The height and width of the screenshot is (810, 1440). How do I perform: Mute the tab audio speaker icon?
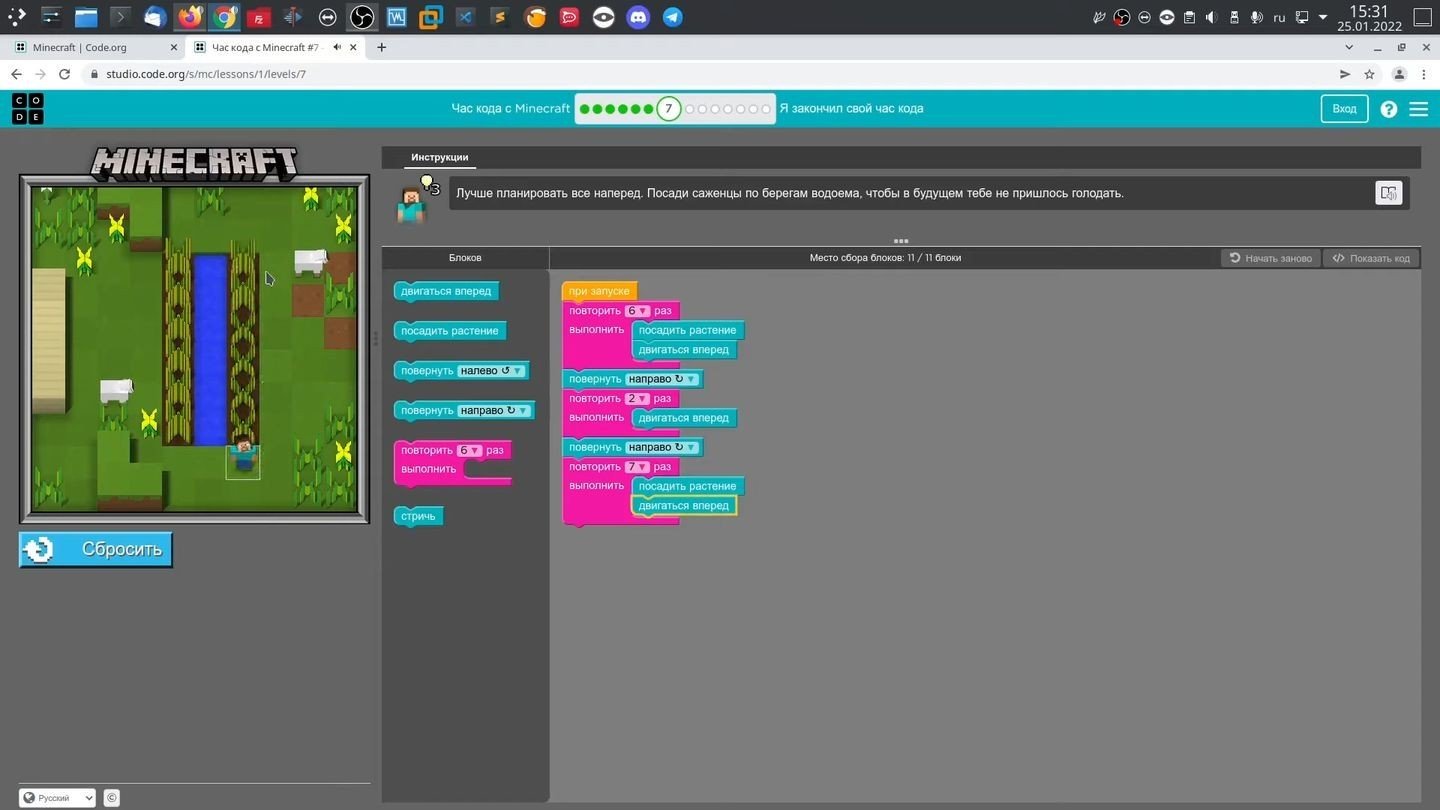coord(337,47)
